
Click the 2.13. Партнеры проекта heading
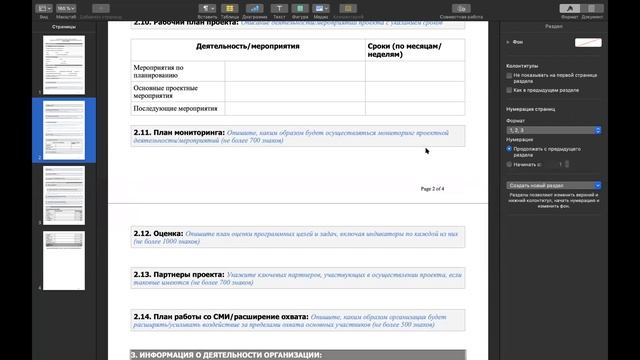point(179,275)
